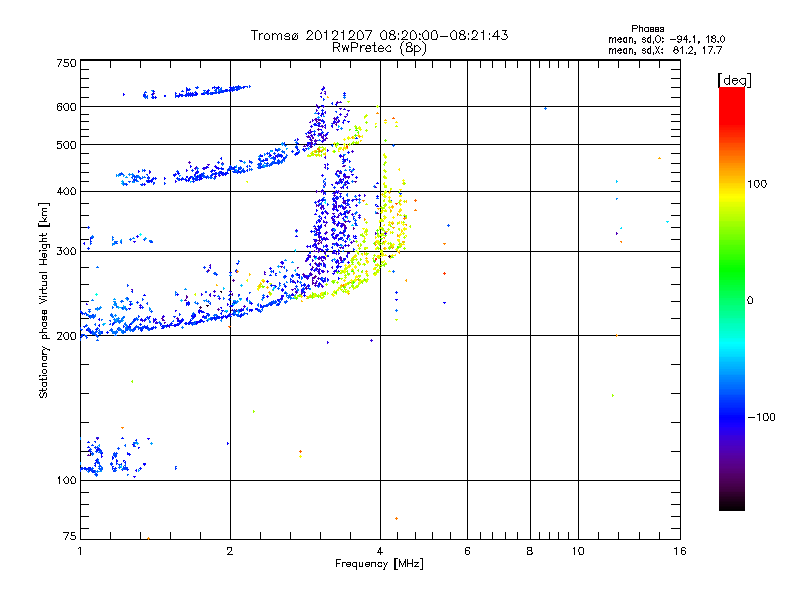Image resolution: width=800 pixels, height=600 pixels.
Task: Click the '[deg]' colorbar unit label
Action: point(734,80)
